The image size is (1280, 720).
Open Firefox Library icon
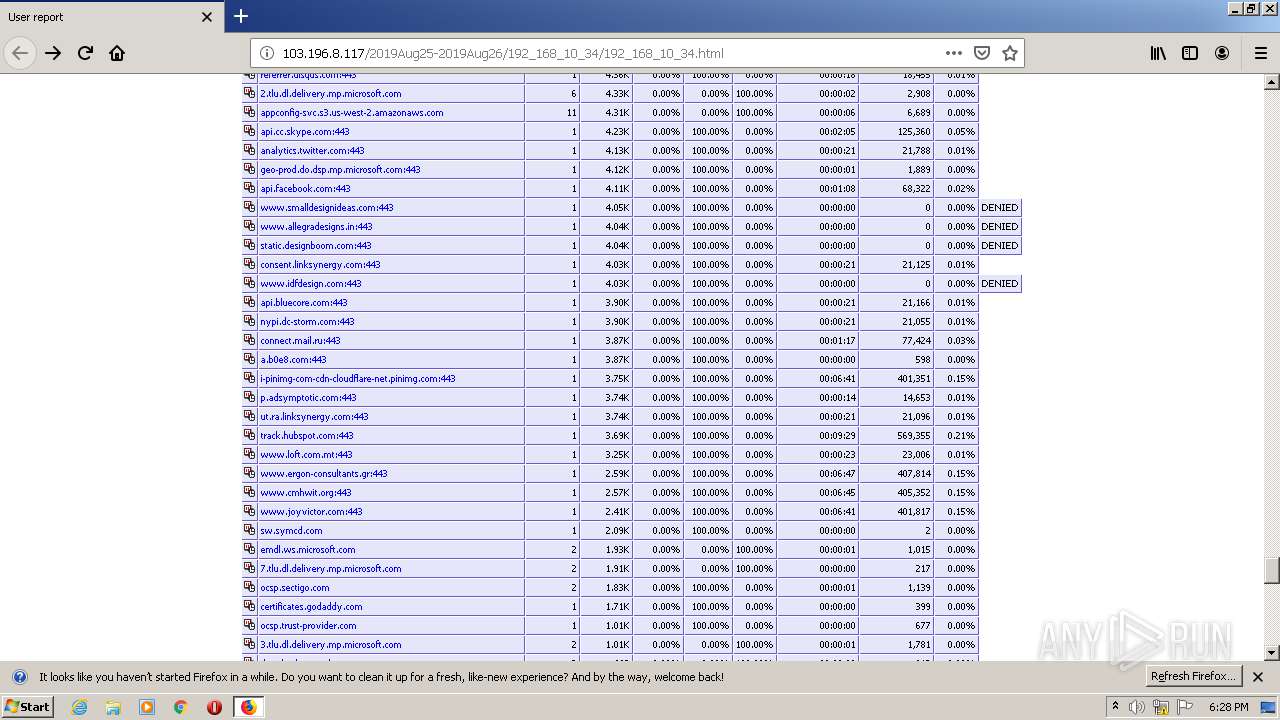[x=1158, y=53]
